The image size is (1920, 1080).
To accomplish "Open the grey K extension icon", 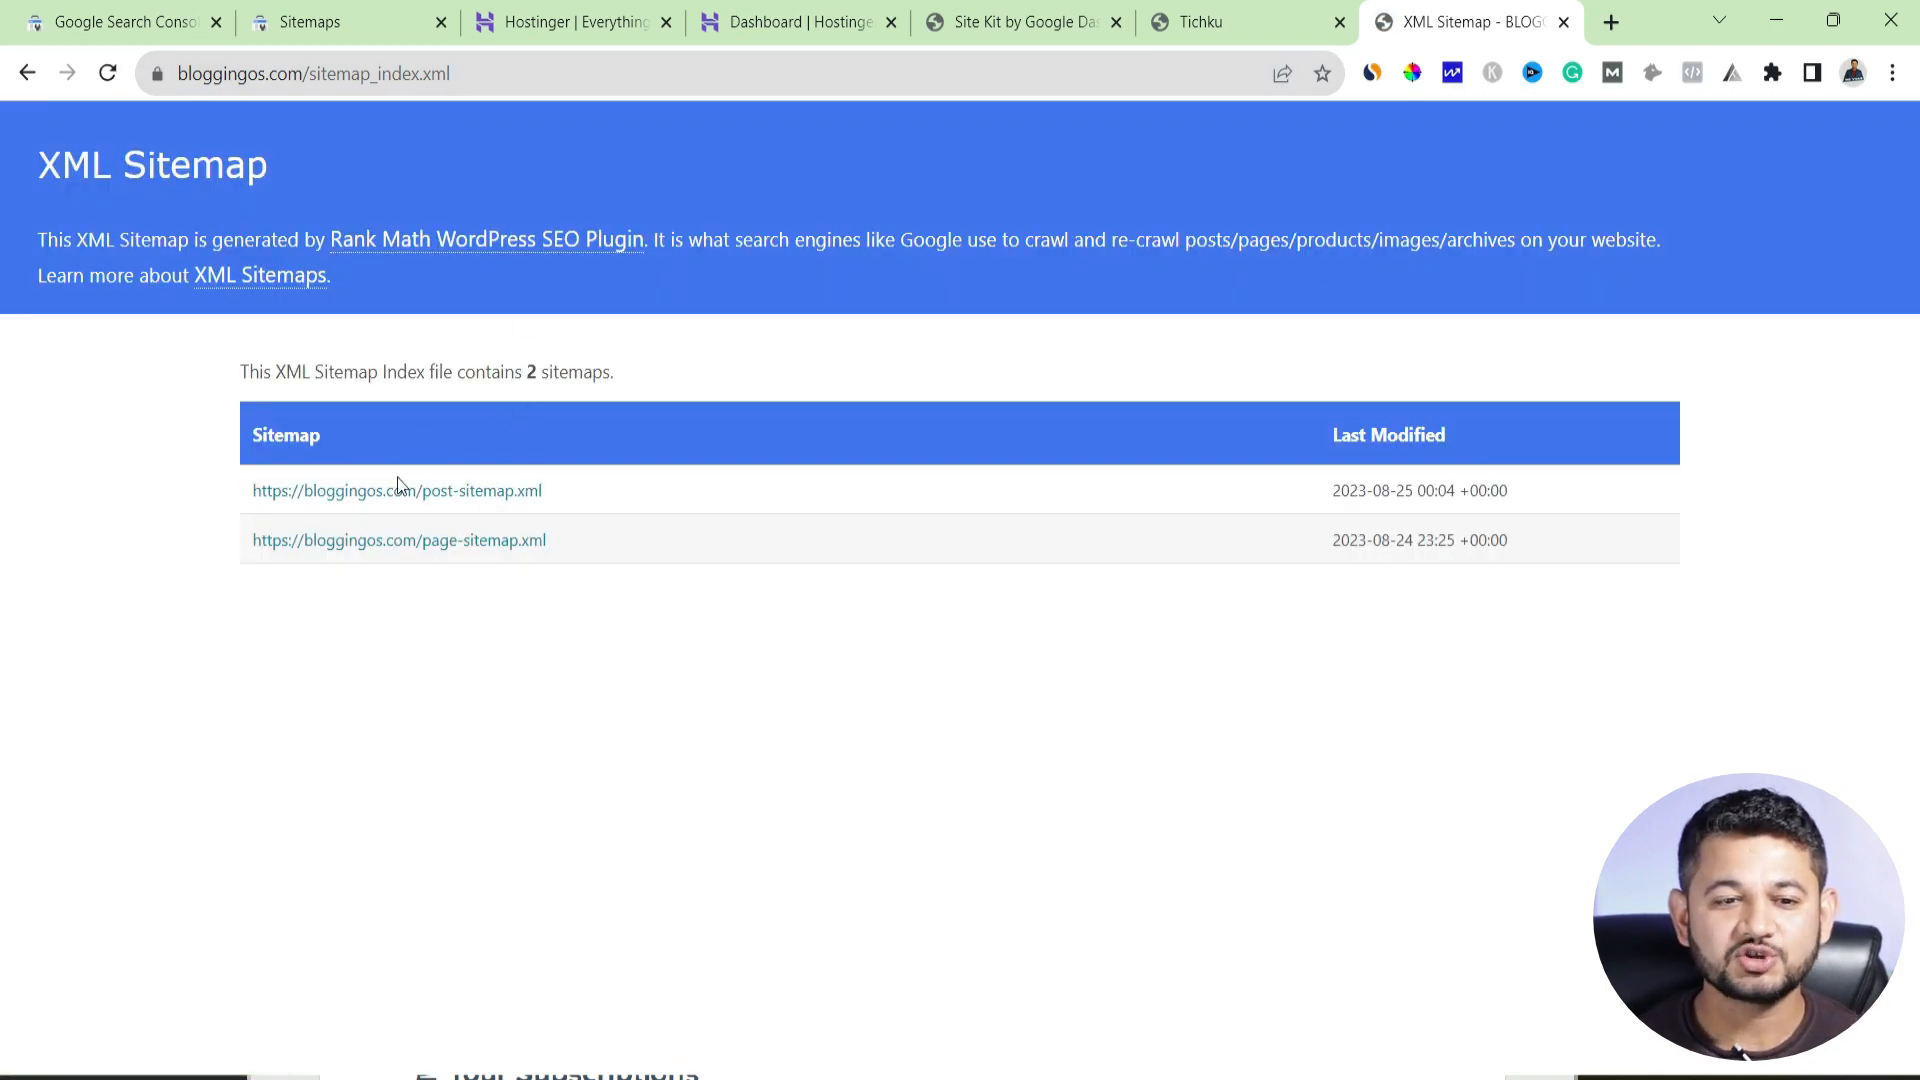I will tap(1492, 73).
